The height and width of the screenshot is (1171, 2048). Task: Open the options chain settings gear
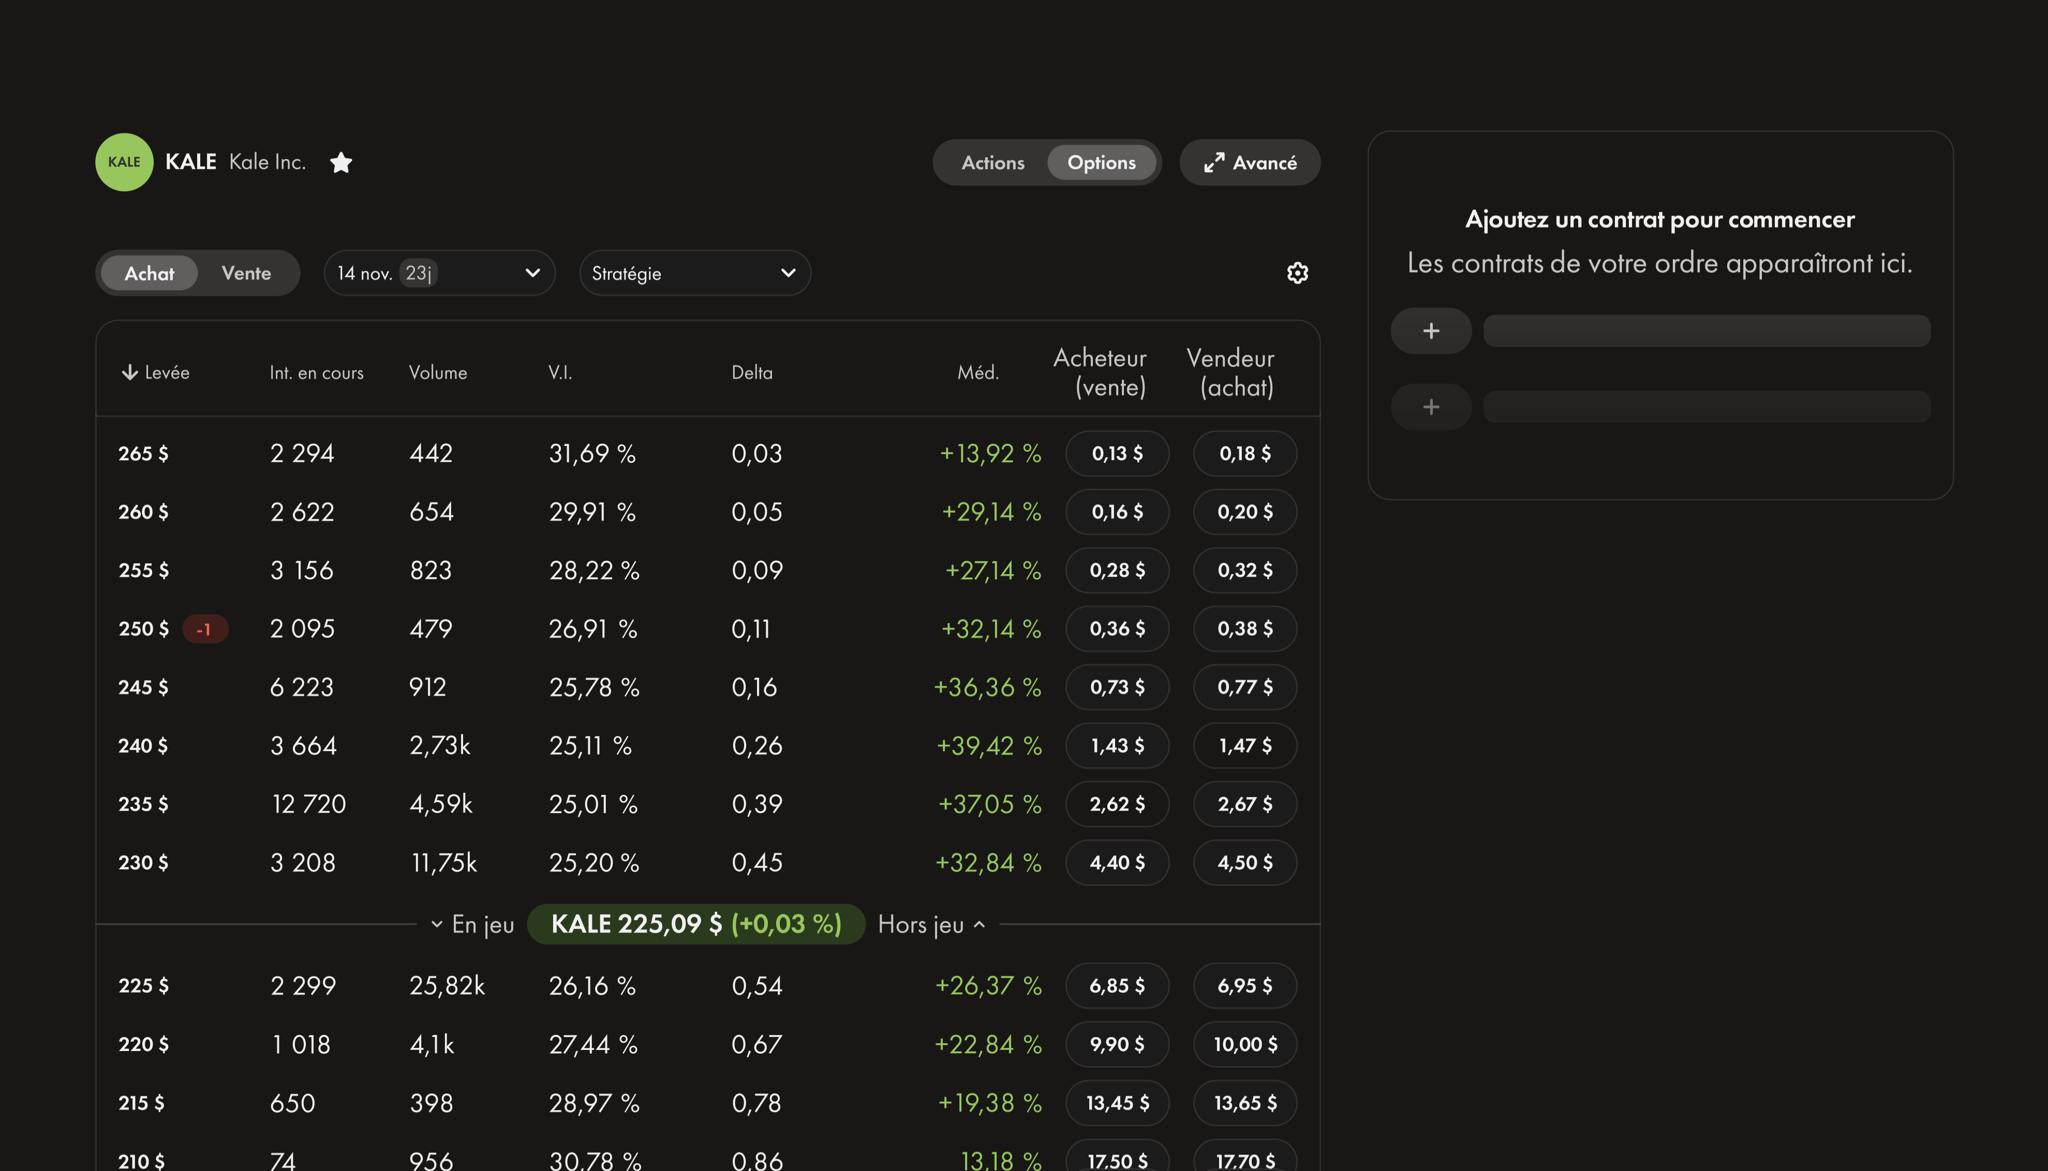[1297, 273]
